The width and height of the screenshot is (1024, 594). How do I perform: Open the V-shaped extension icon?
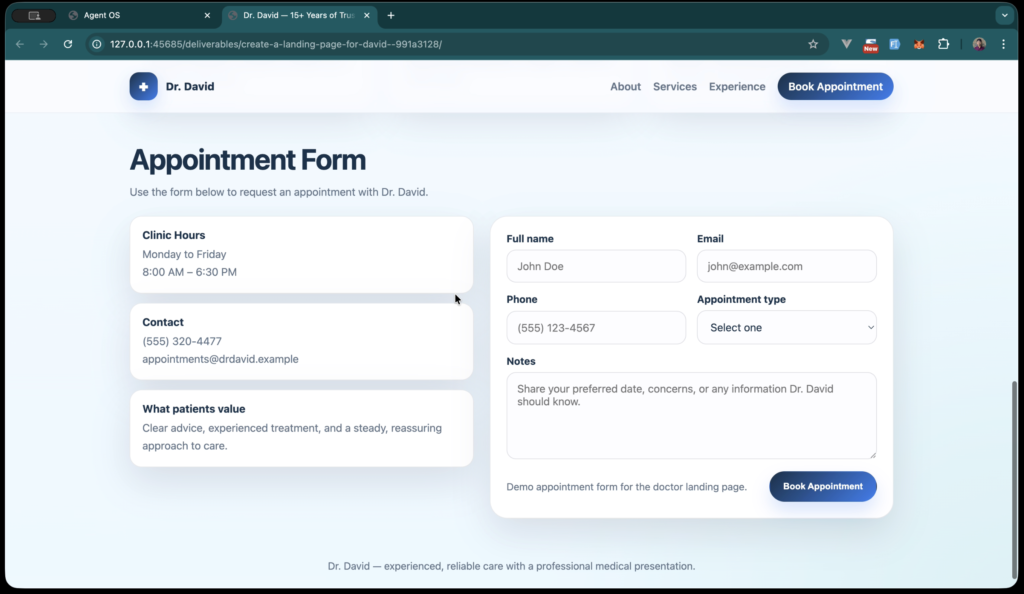click(x=846, y=44)
